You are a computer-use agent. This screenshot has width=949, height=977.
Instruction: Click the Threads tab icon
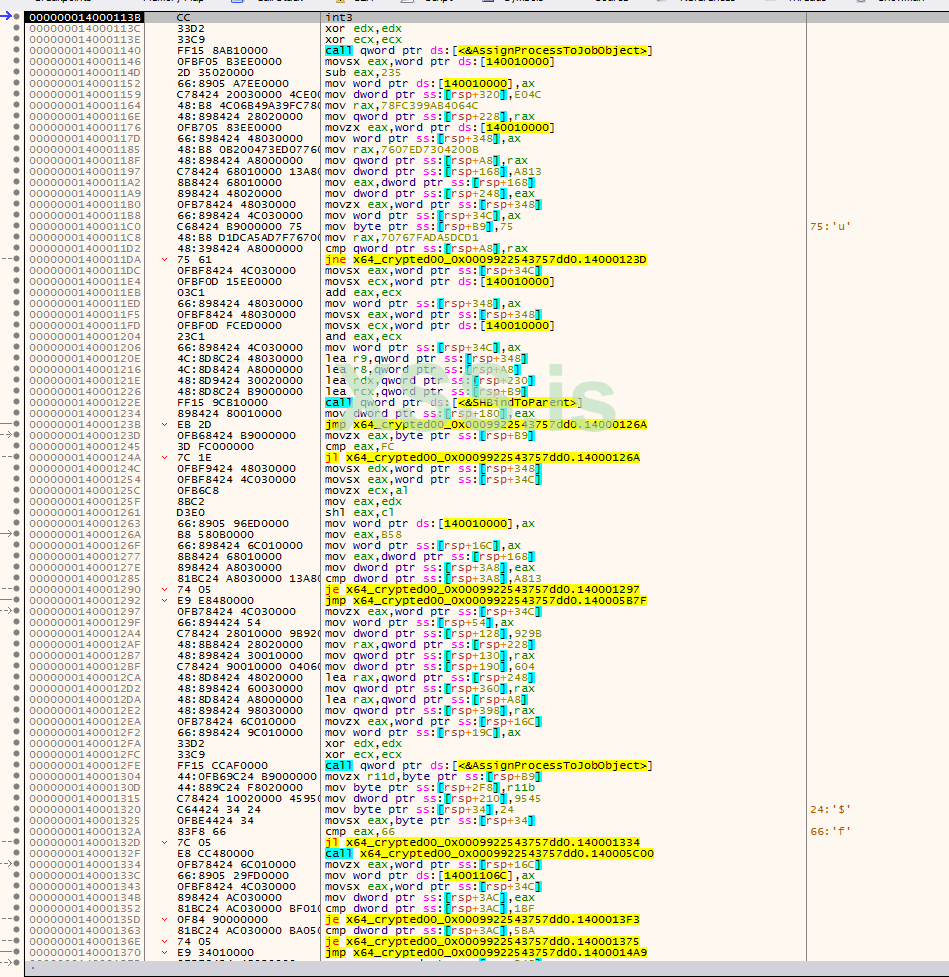click(772, 4)
